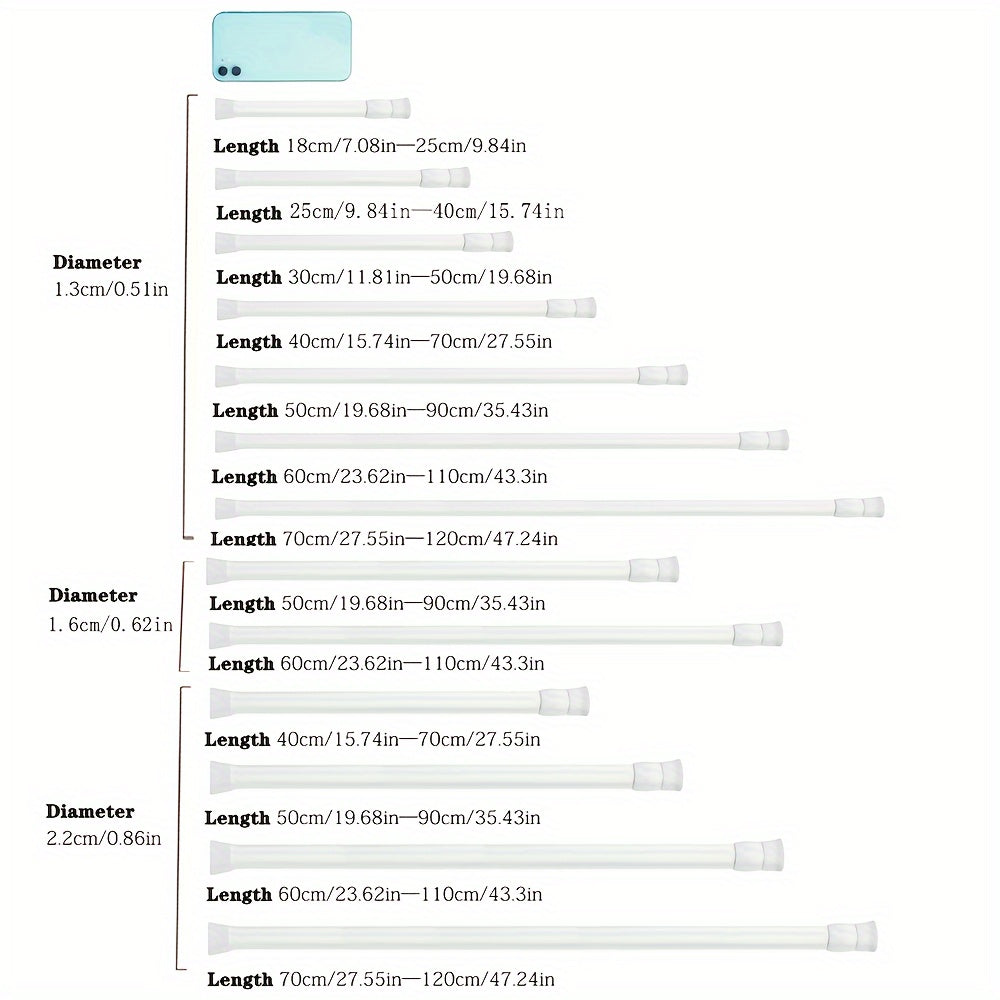This screenshot has width=1000, height=1000.
Task: Click the 1.3cm-group 40cm–70cm rod
Action: (x=406, y=308)
